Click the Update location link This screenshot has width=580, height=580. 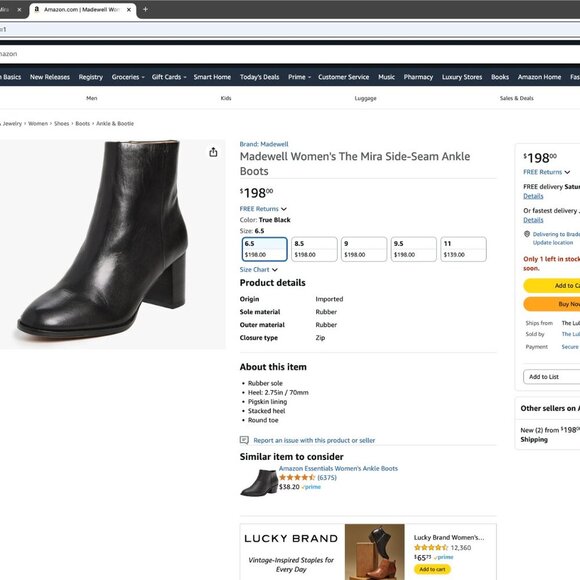click(x=553, y=243)
